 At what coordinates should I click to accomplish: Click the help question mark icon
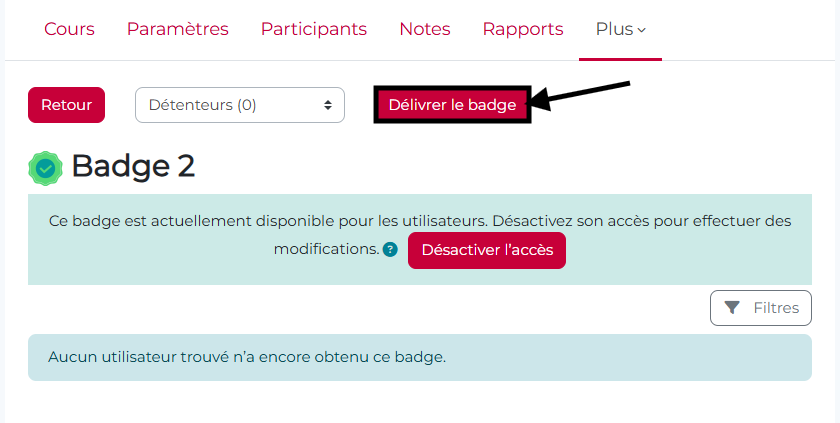[390, 249]
